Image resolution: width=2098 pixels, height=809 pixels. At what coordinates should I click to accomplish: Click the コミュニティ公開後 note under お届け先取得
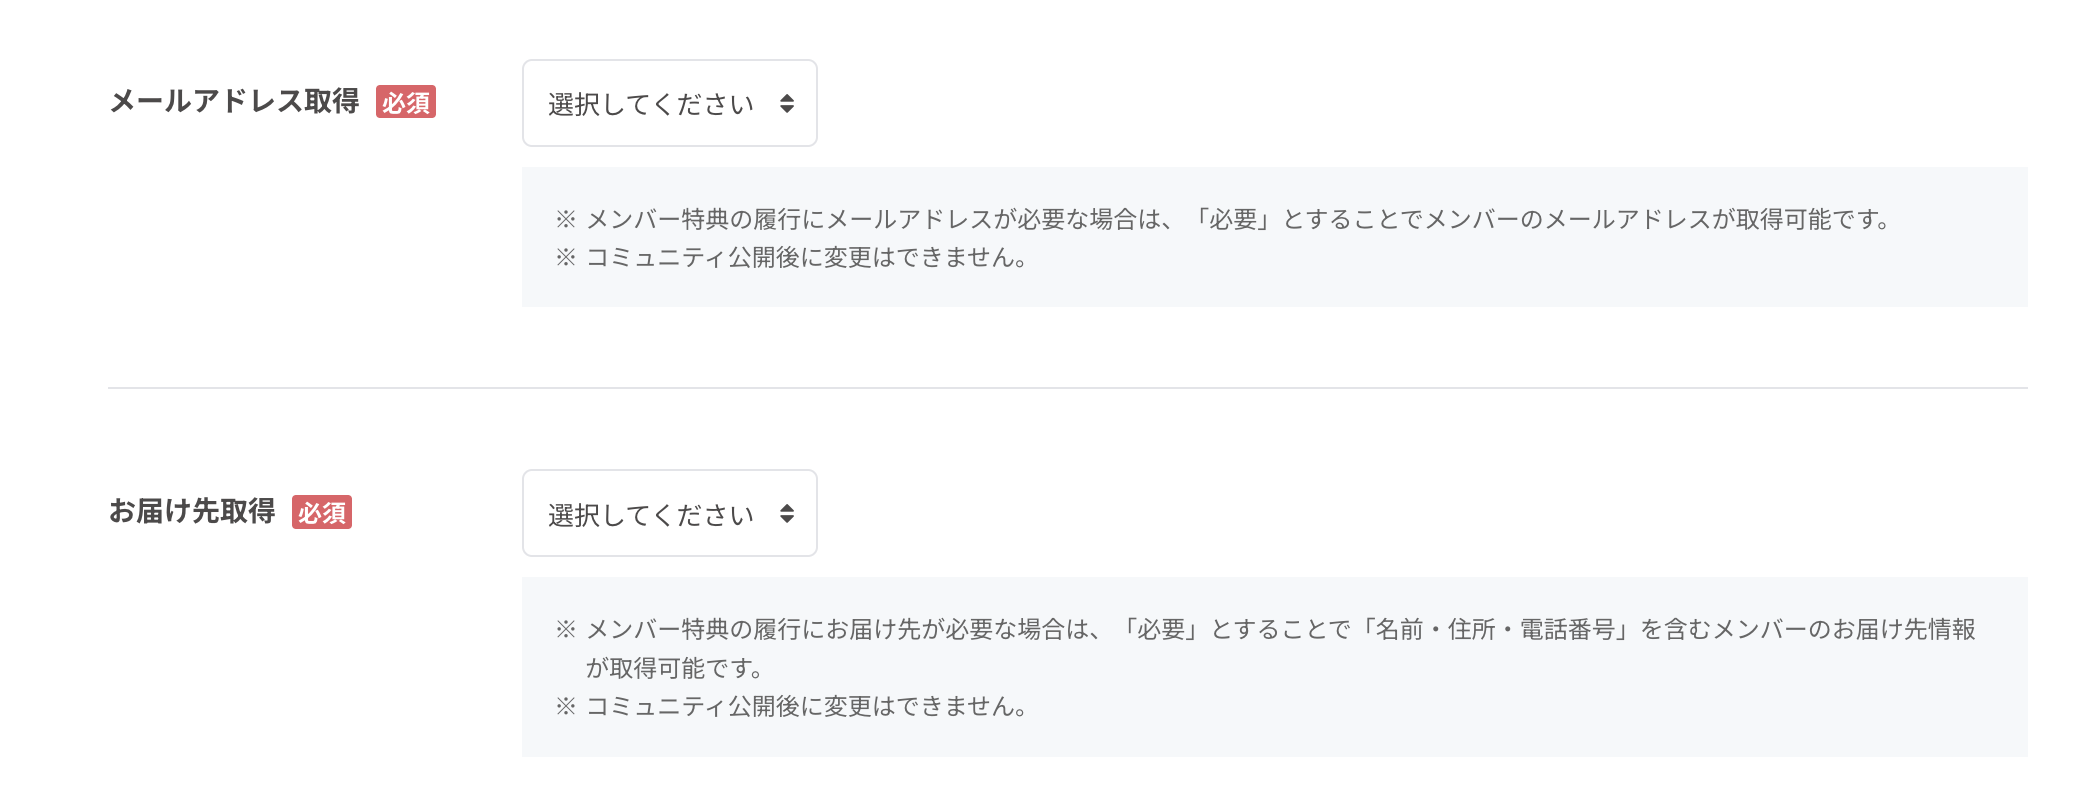(x=806, y=706)
